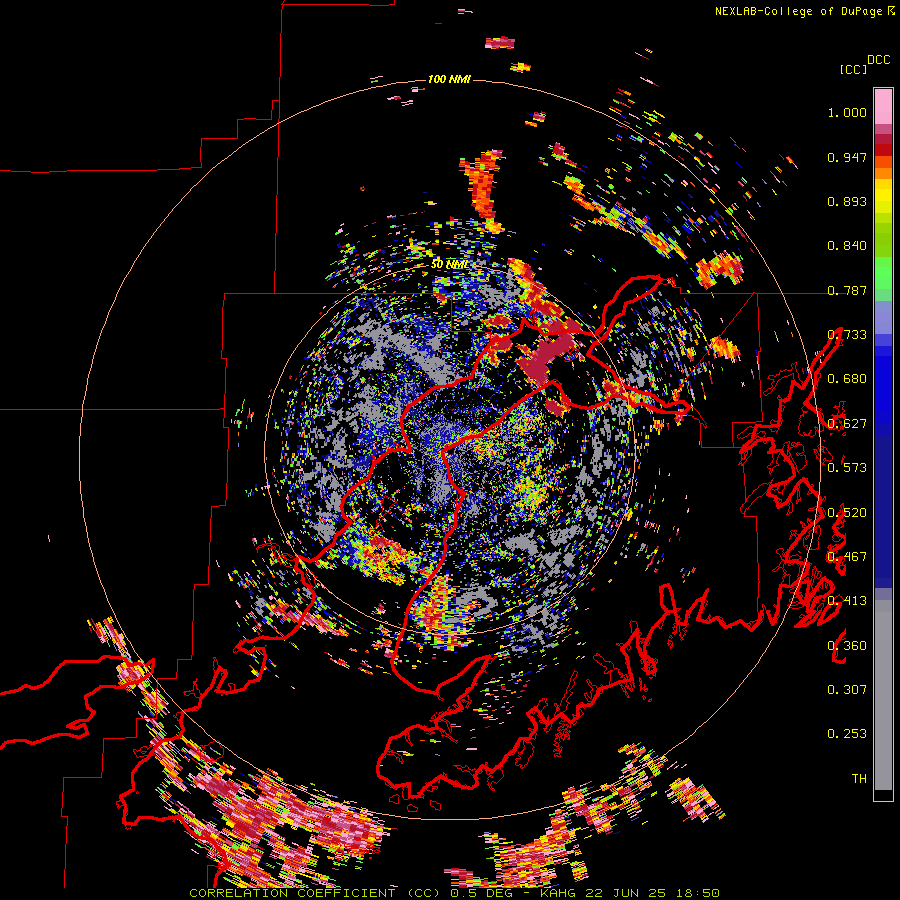The width and height of the screenshot is (900, 900).
Task: Click the DCC label above the color scale
Action: pos(879,60)
